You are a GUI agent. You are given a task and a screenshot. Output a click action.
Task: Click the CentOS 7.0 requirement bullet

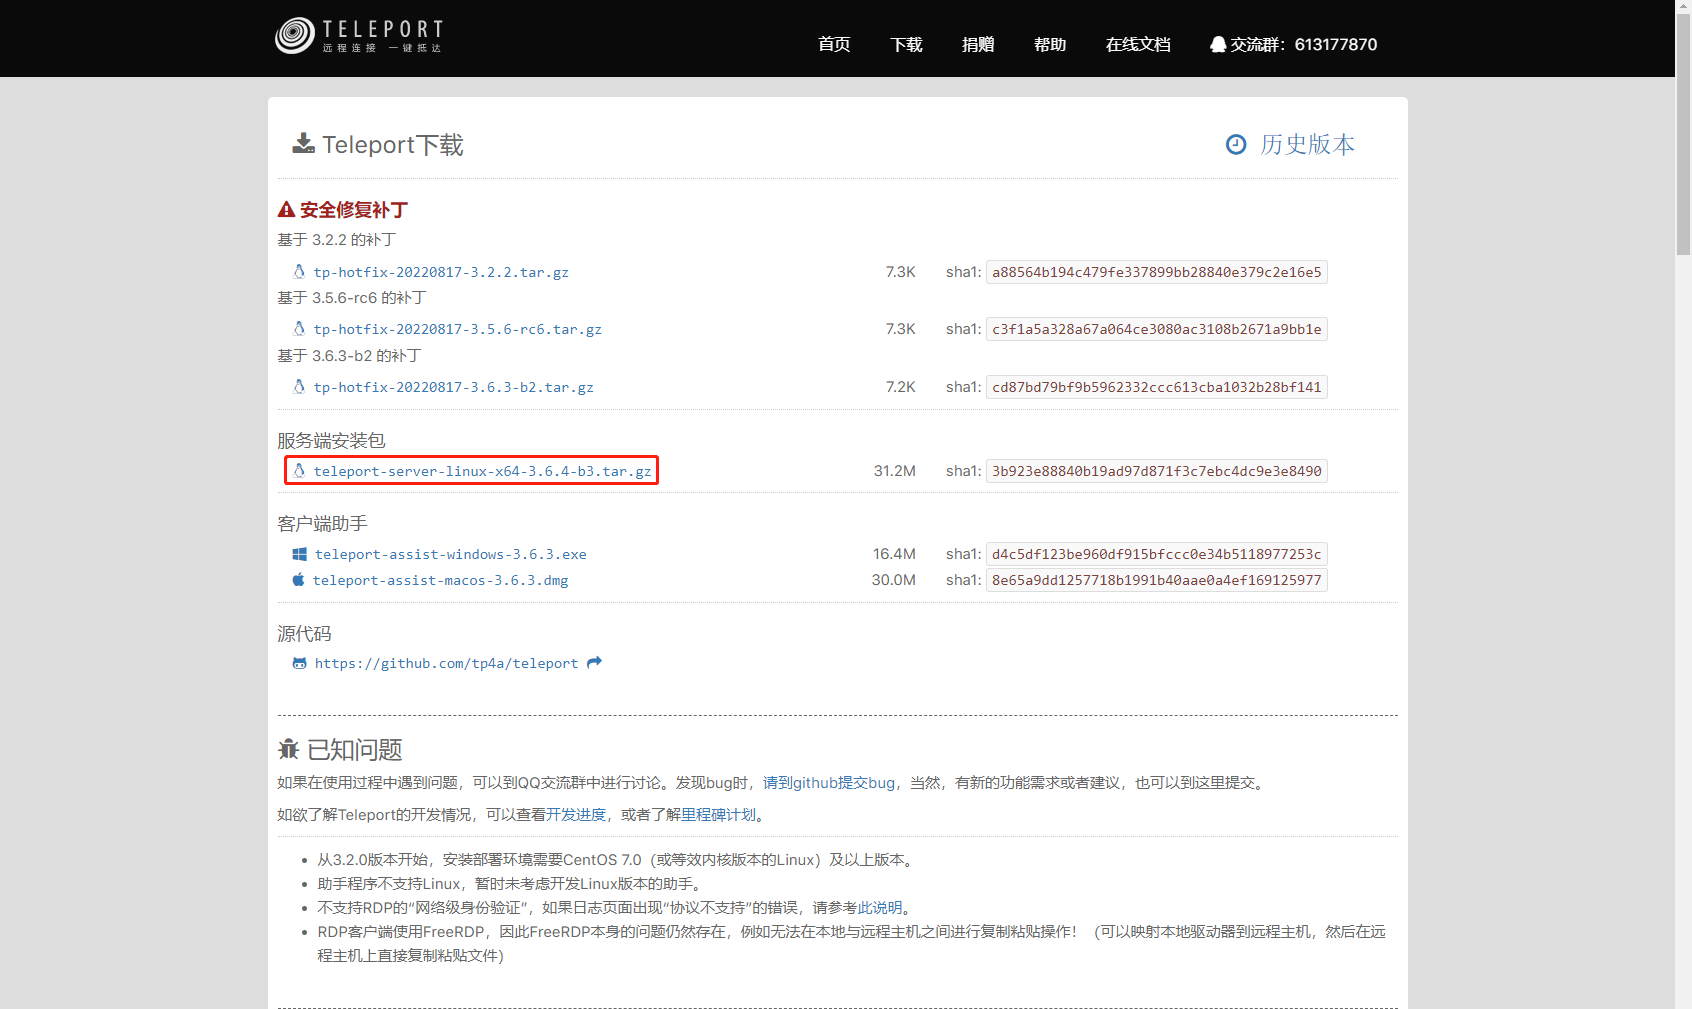click(x=616, y=860)
